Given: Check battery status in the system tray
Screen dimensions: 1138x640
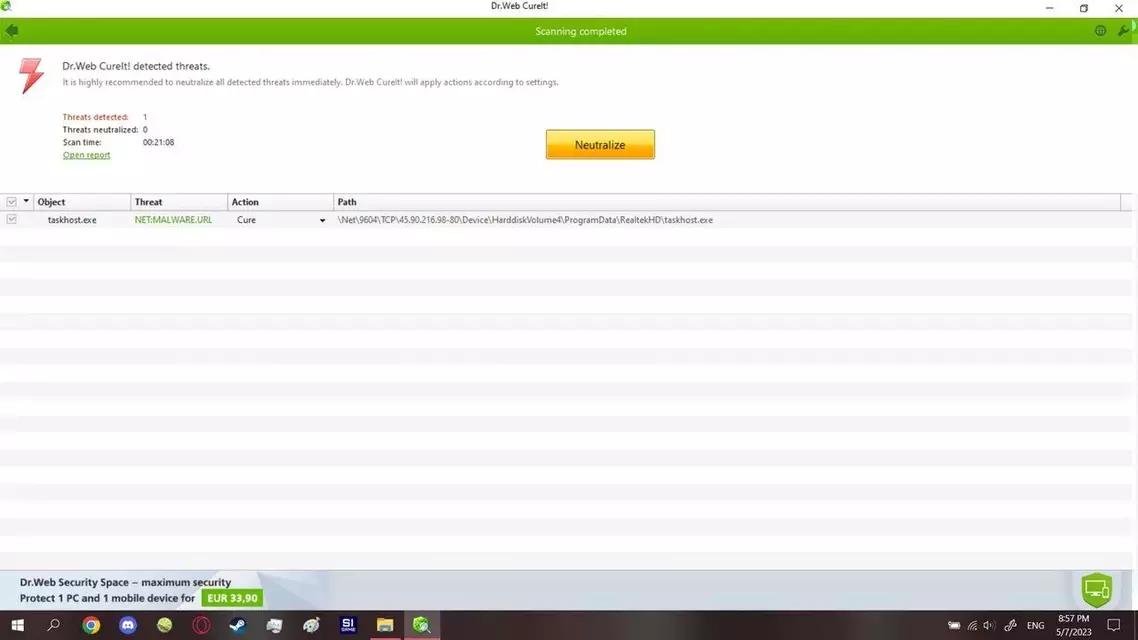Looking at the screenshot, I should click(954, 625).
